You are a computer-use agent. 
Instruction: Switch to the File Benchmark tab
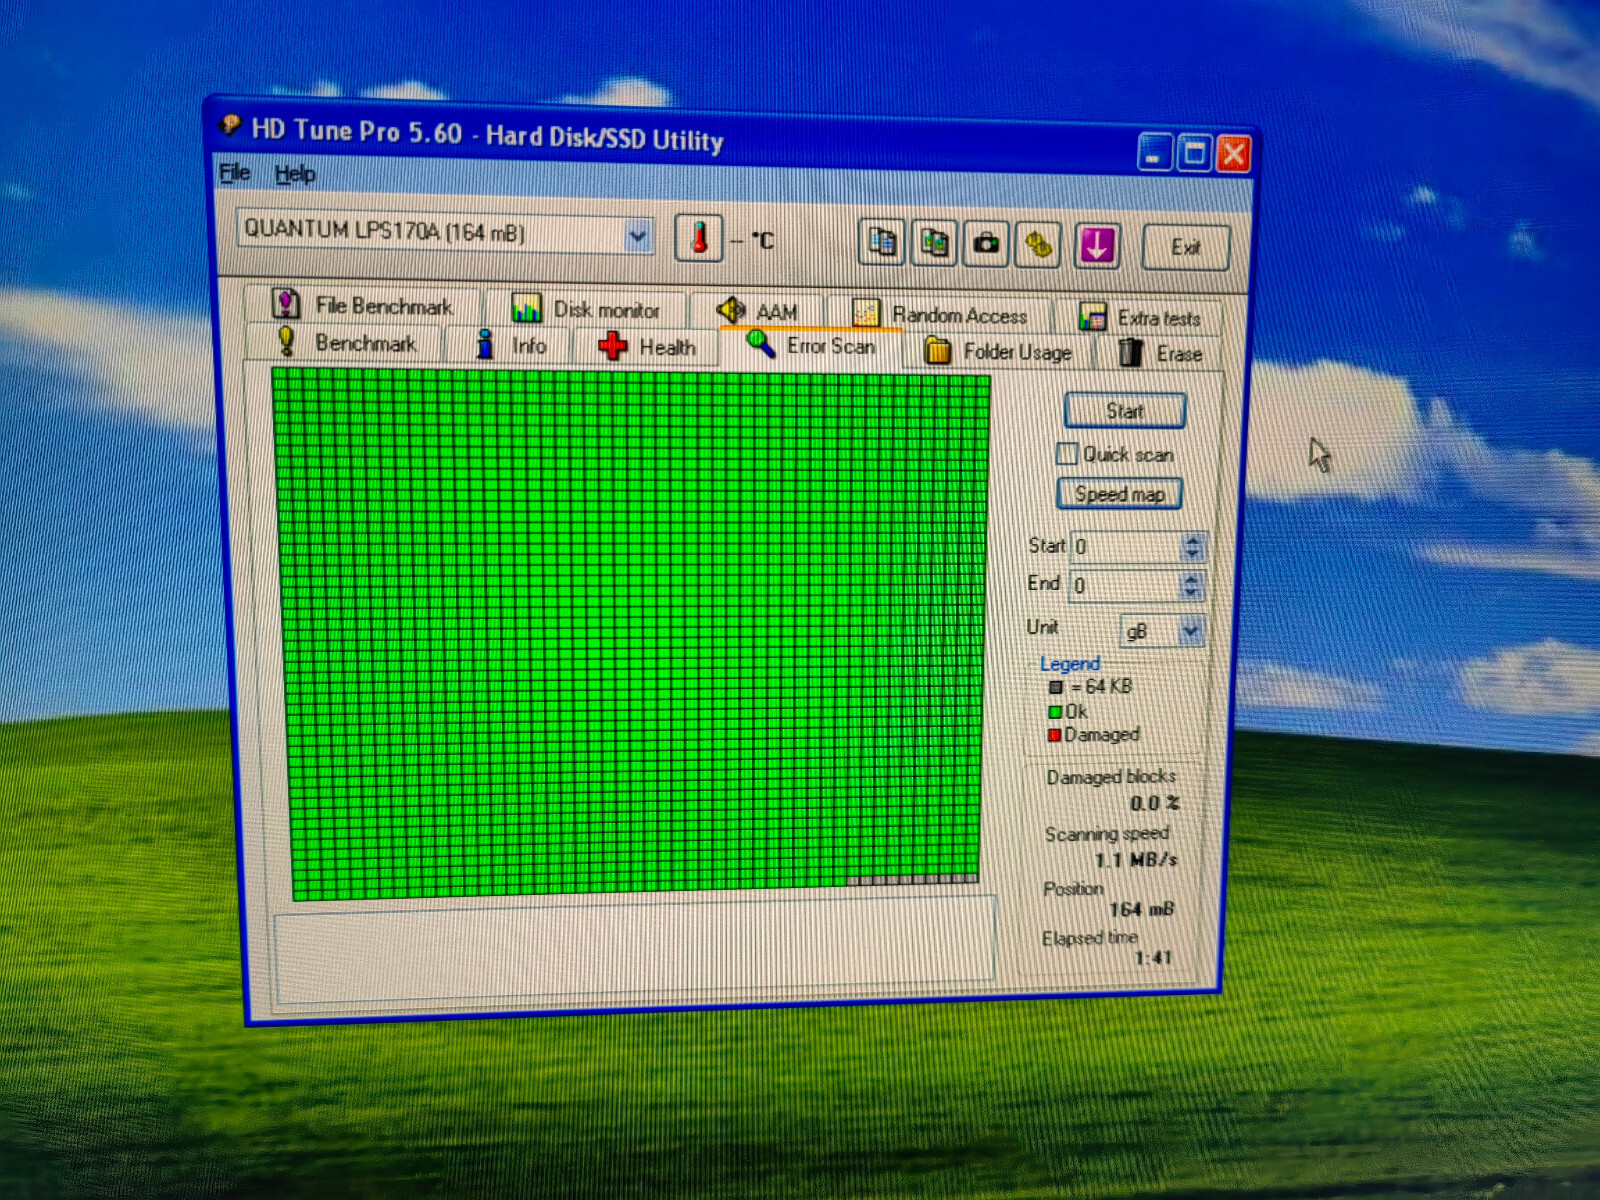coord(364,304)
